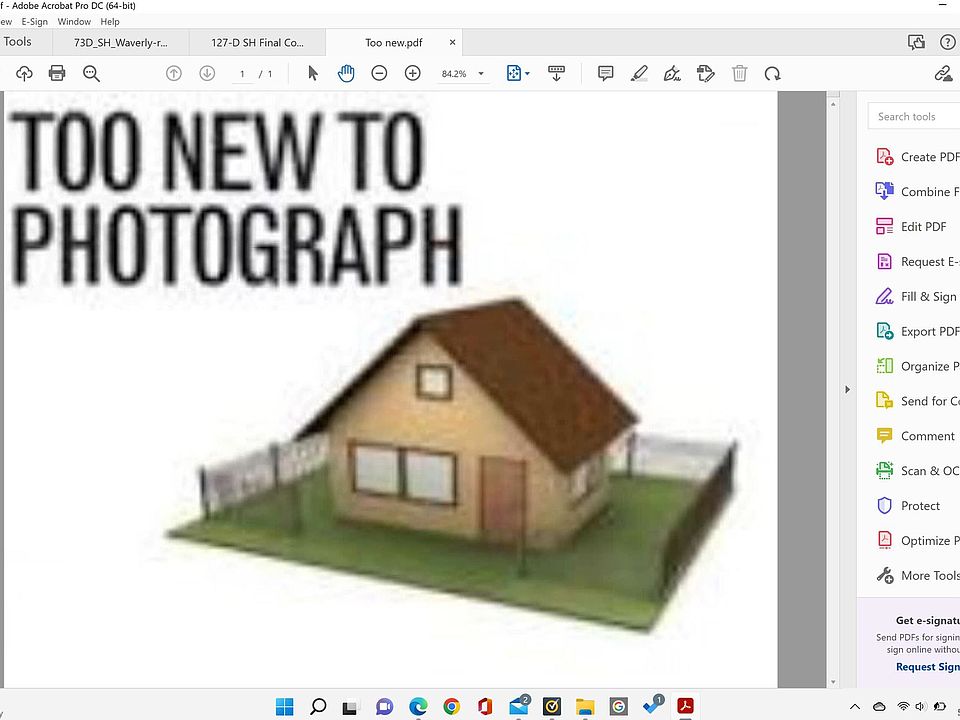
Task: Open the Combine Files tool
Action: [917, 192]
